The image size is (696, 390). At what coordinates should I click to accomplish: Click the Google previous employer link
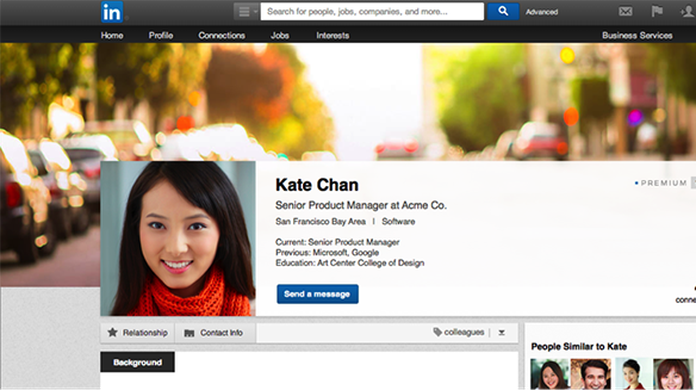pos(365,252)
